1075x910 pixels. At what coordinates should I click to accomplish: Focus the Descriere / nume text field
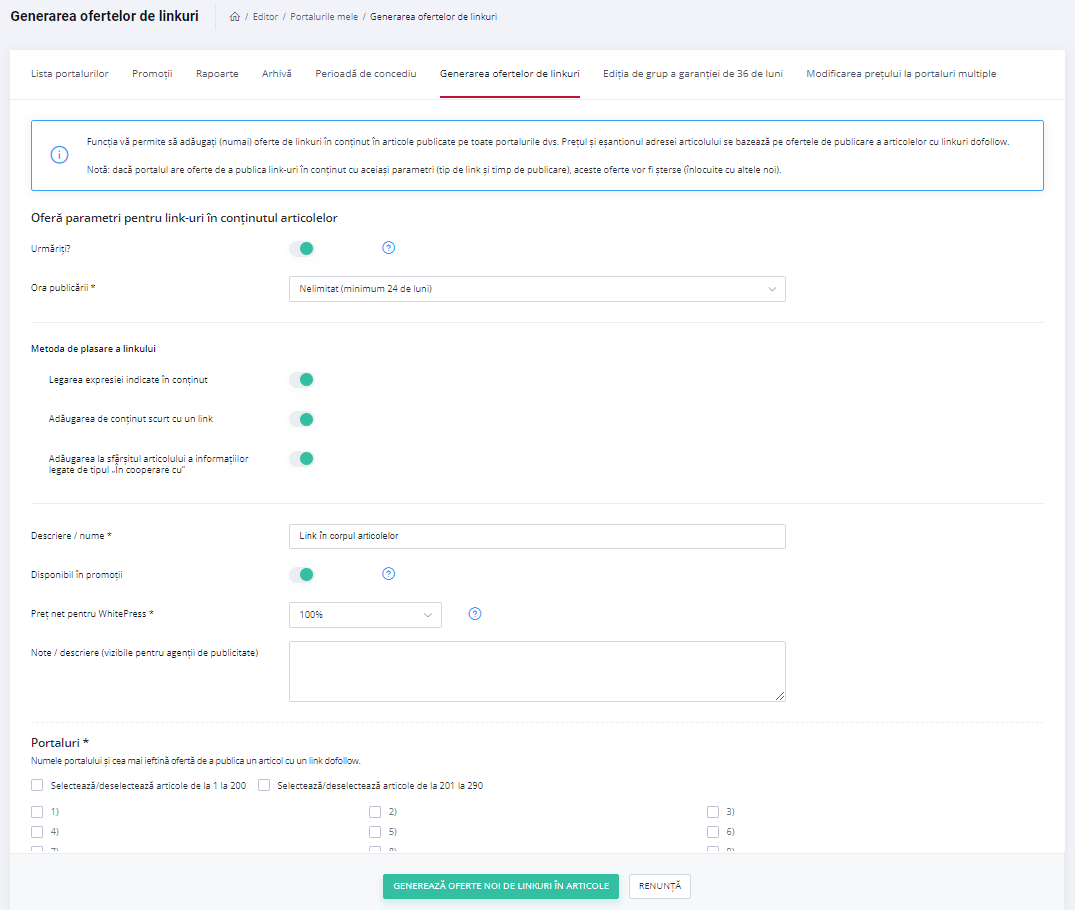click(537, 536)
